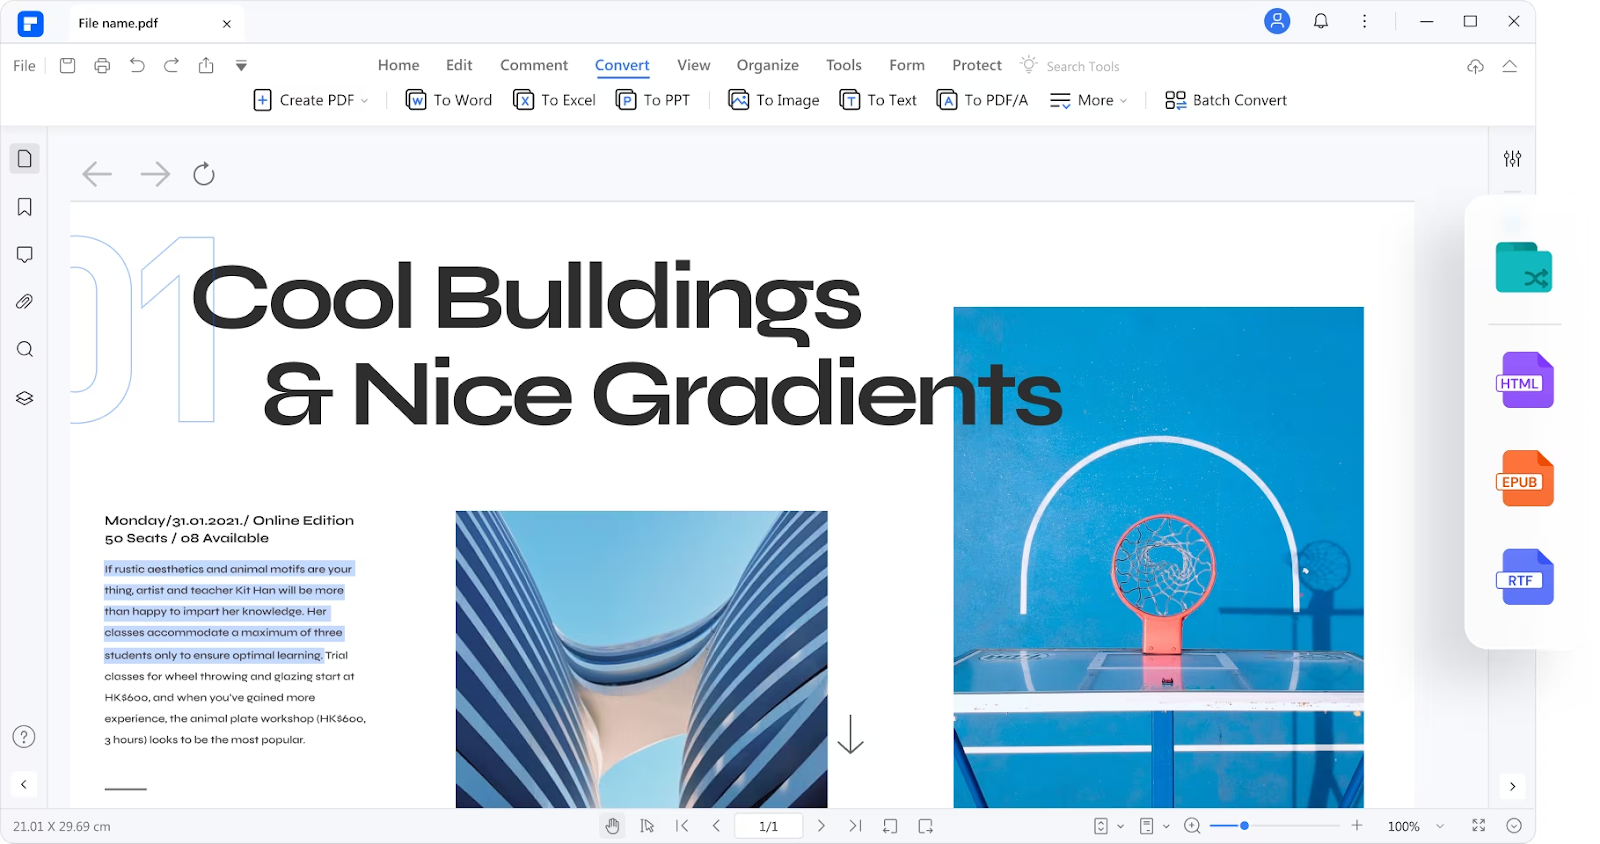Convert the PDF To PPT
This screenshot has height=844, width=1600.
653,100
